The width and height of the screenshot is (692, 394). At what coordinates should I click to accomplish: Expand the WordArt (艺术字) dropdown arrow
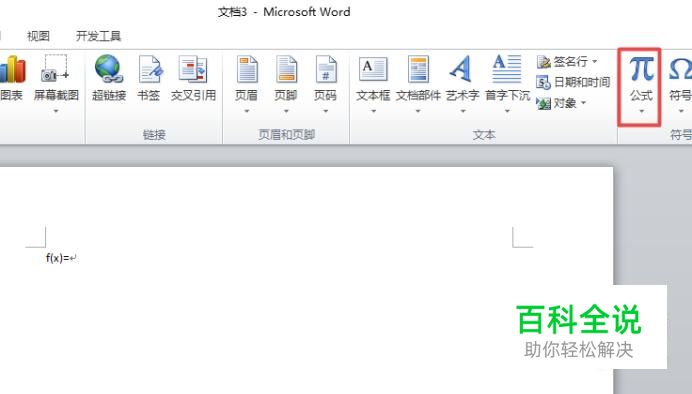click(463, 111)
